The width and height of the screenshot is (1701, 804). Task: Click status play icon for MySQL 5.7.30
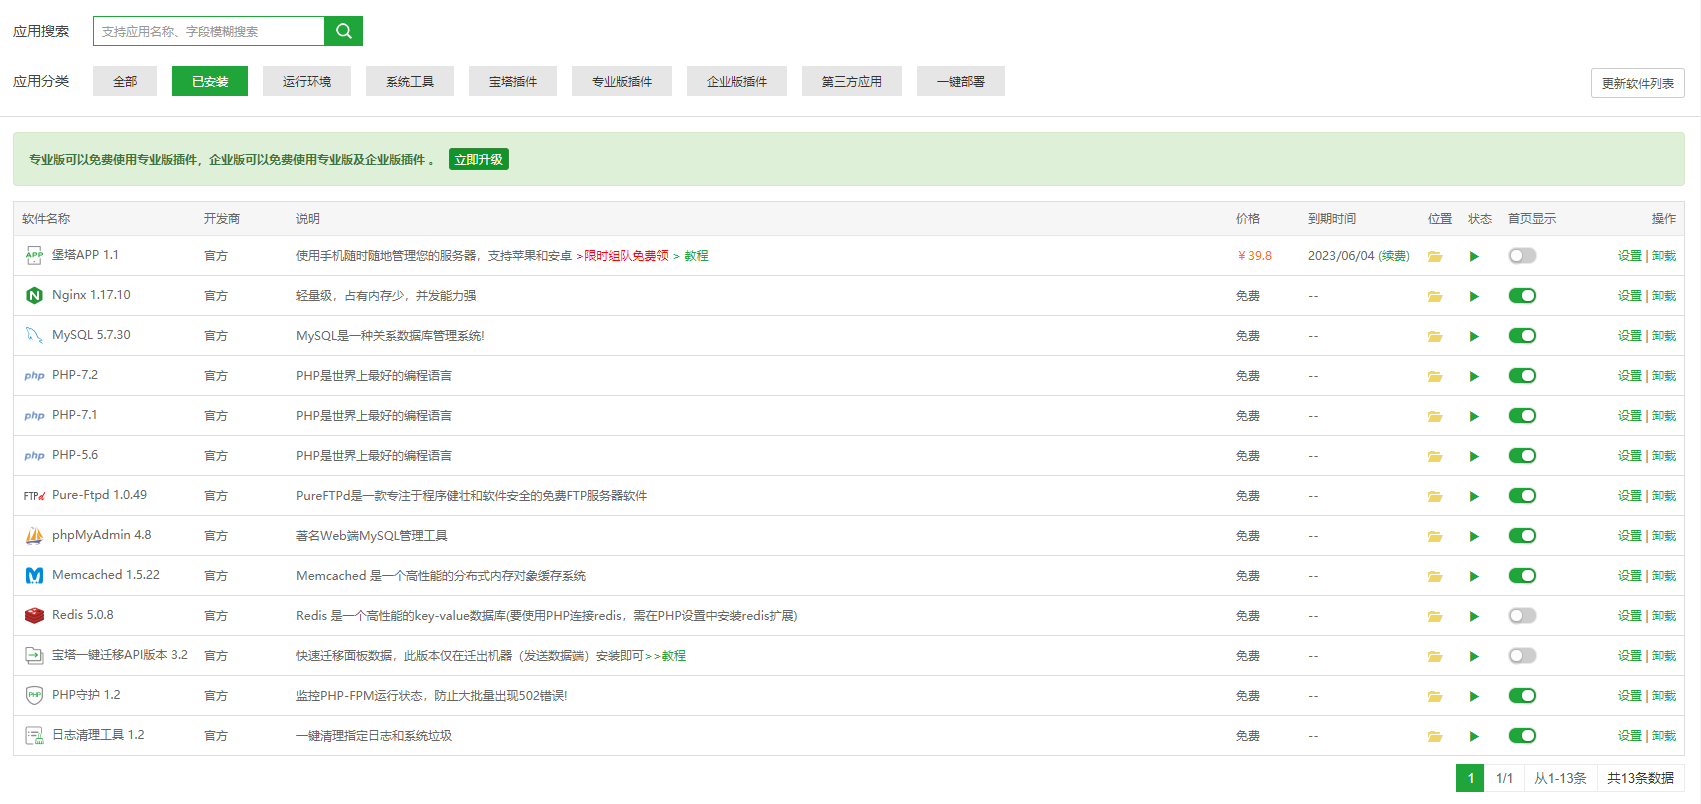1474,336
